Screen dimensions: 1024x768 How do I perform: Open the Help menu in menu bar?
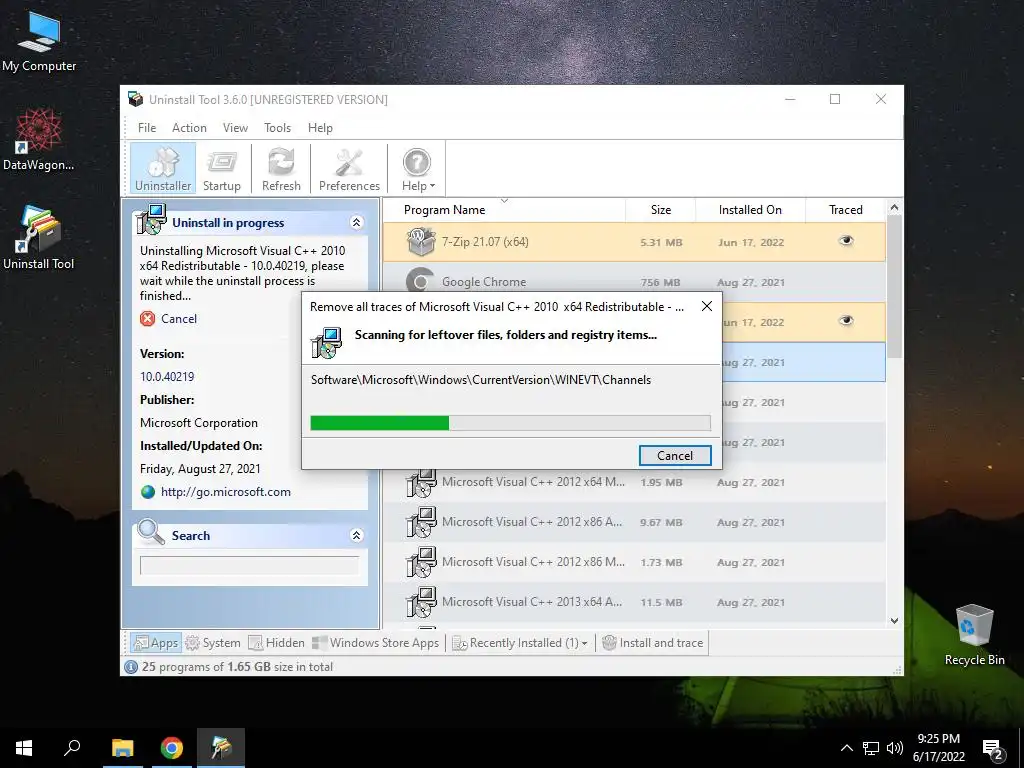pyautogui.click(x=320, y=128)
